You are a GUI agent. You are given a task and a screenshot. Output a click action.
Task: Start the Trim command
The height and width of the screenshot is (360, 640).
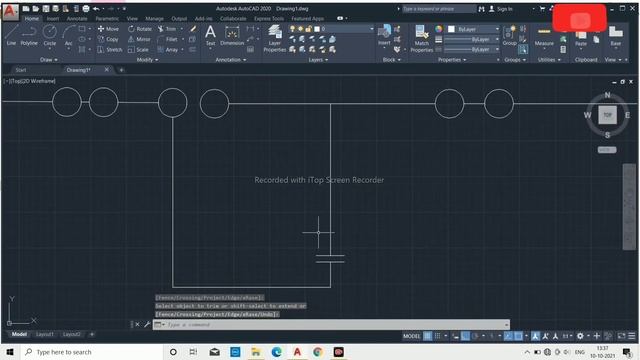coord(167,29)
